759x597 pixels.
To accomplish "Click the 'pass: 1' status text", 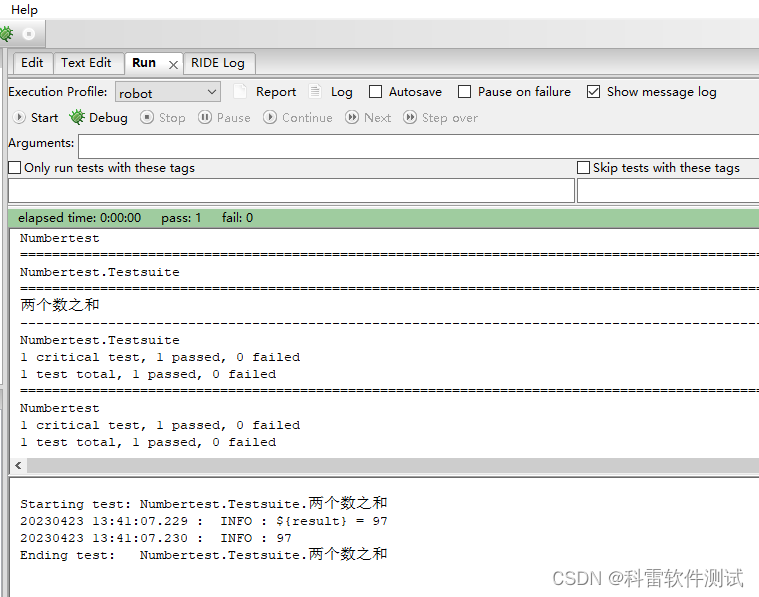I will click(x=181, y=218).
